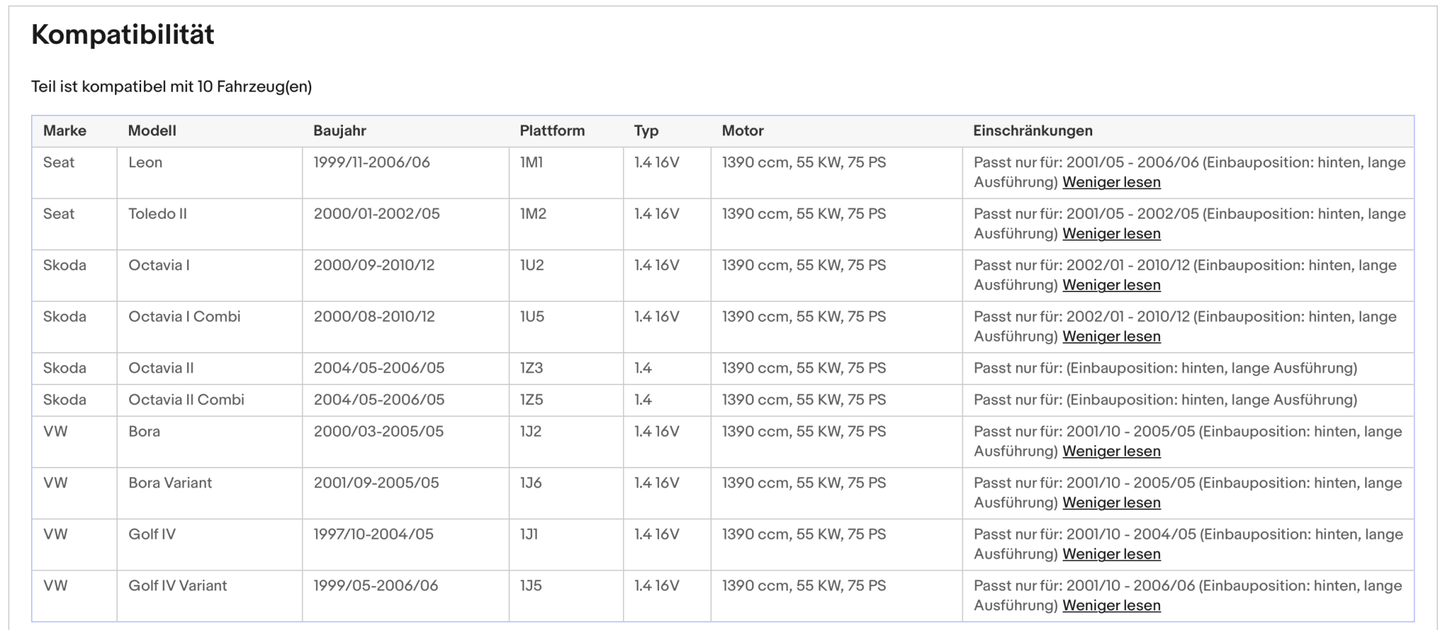Select the 'Typ' column header
This screenshot has height=630, width=1445.
[646, 131]
